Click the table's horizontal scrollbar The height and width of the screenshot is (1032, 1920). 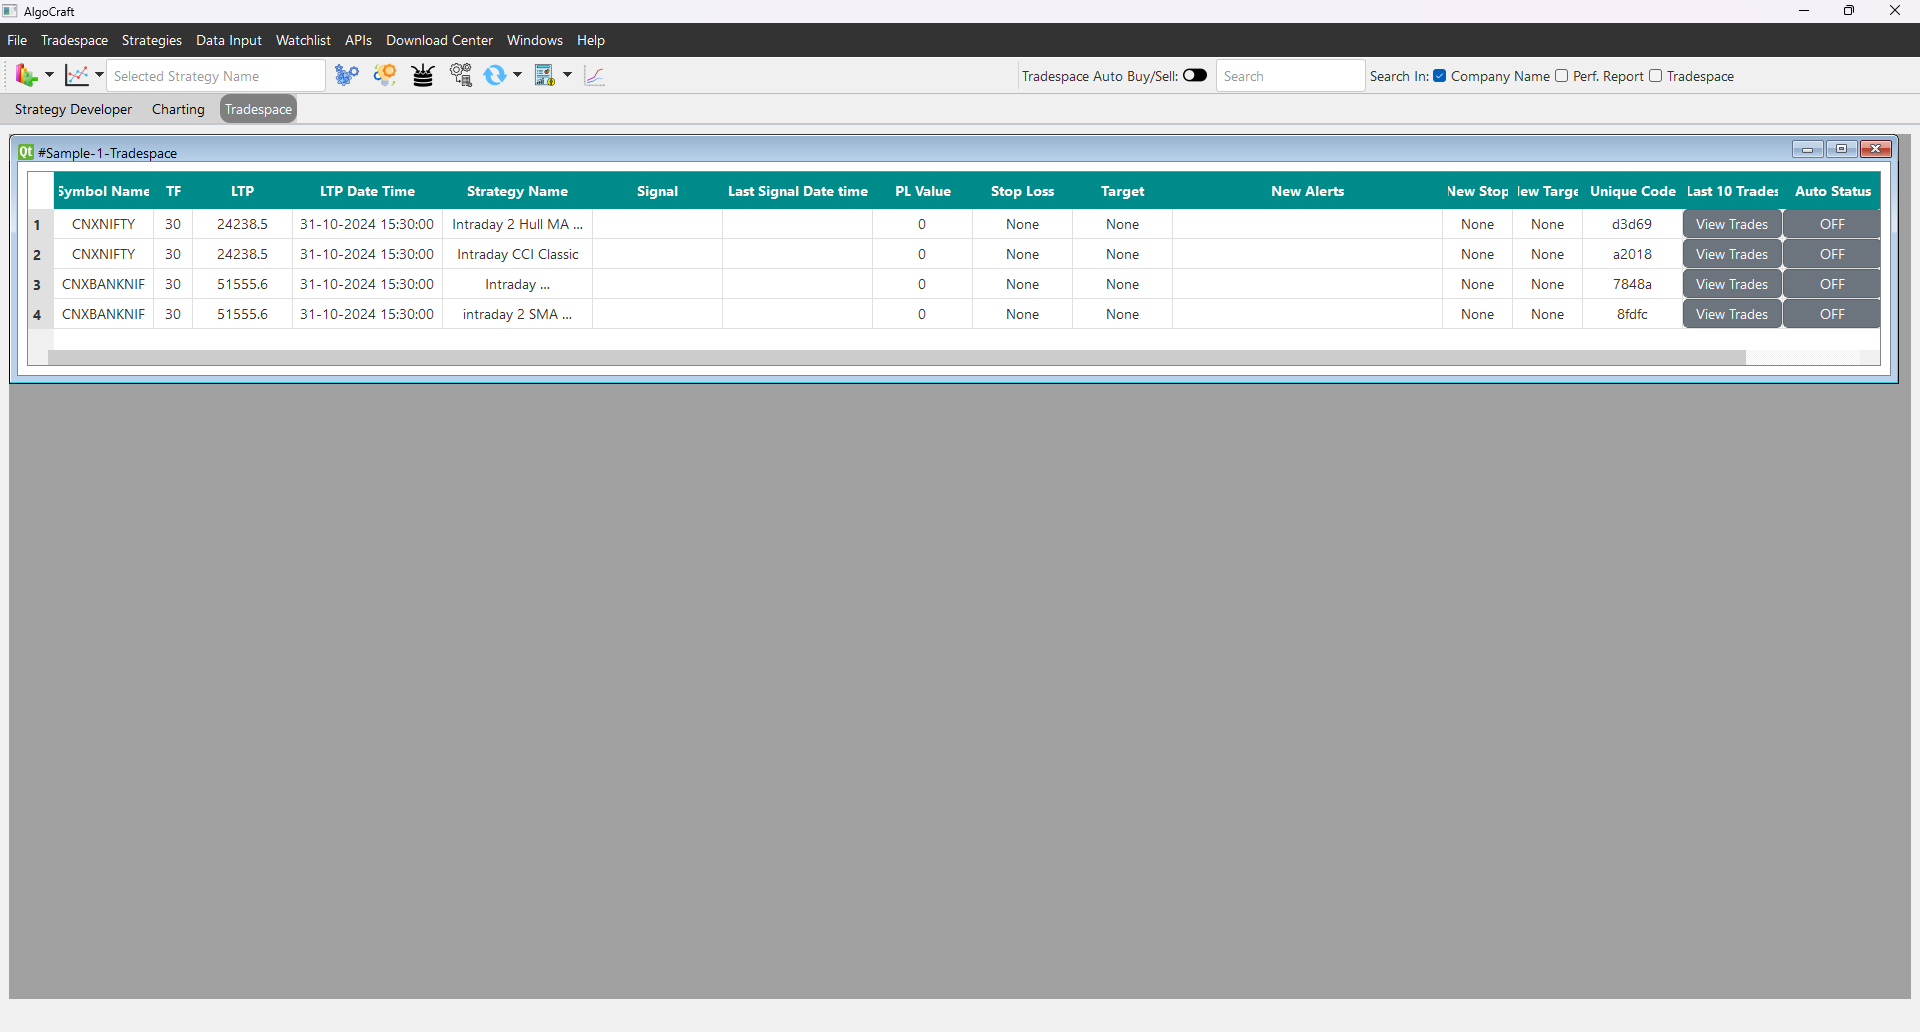896,357
